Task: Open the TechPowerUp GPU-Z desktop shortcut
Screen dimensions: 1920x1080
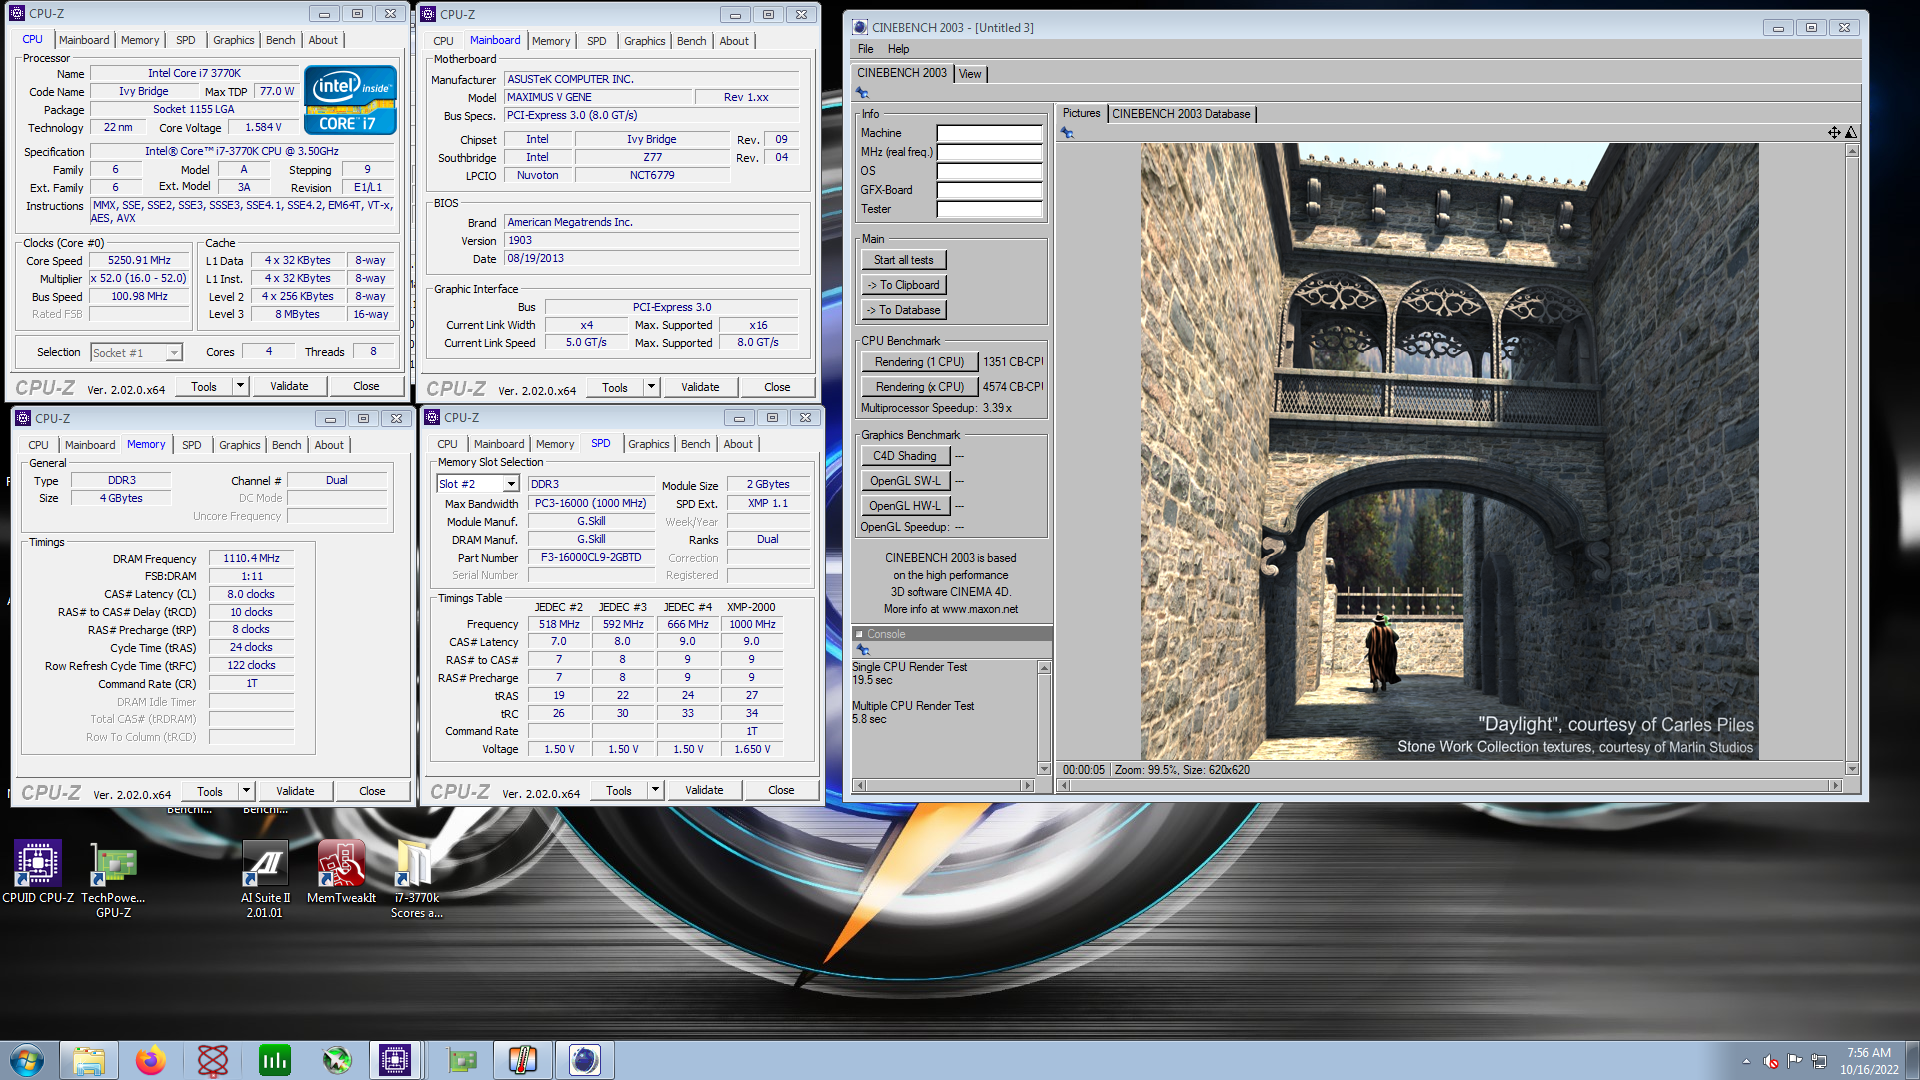Action: click(x=113, y=878)
